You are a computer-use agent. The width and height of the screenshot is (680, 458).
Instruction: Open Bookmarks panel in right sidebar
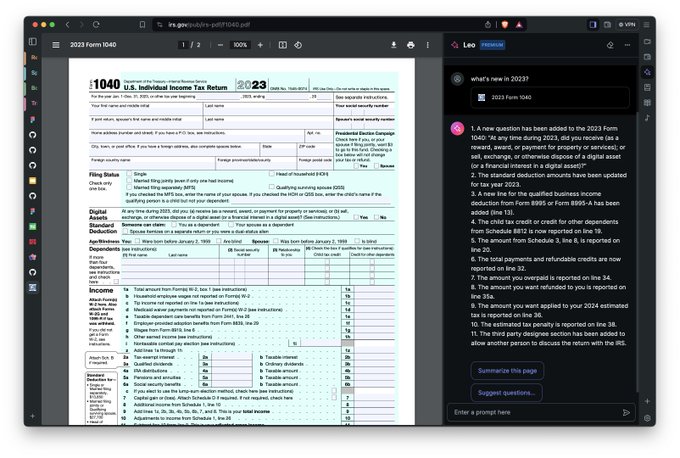(x=647, y=87)
